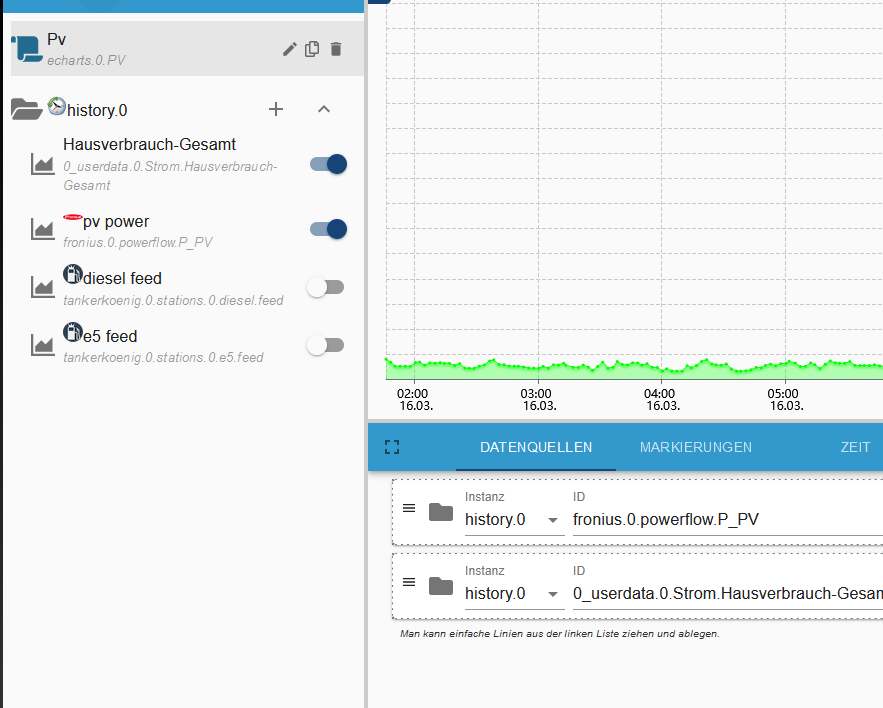Screen dimensions: 883x708
Task: Copy the Pv chart preset
Action: point(312,49)
